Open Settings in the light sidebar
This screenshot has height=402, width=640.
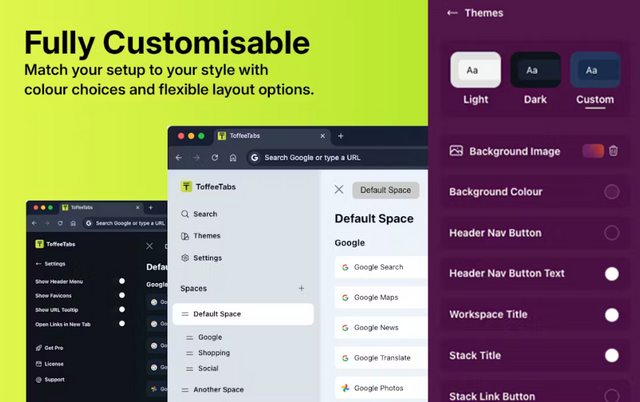click(201, 258)
